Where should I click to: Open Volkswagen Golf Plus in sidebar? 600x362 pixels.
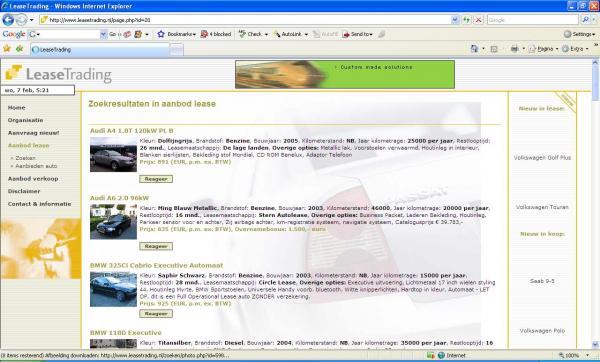coord(542,158)
